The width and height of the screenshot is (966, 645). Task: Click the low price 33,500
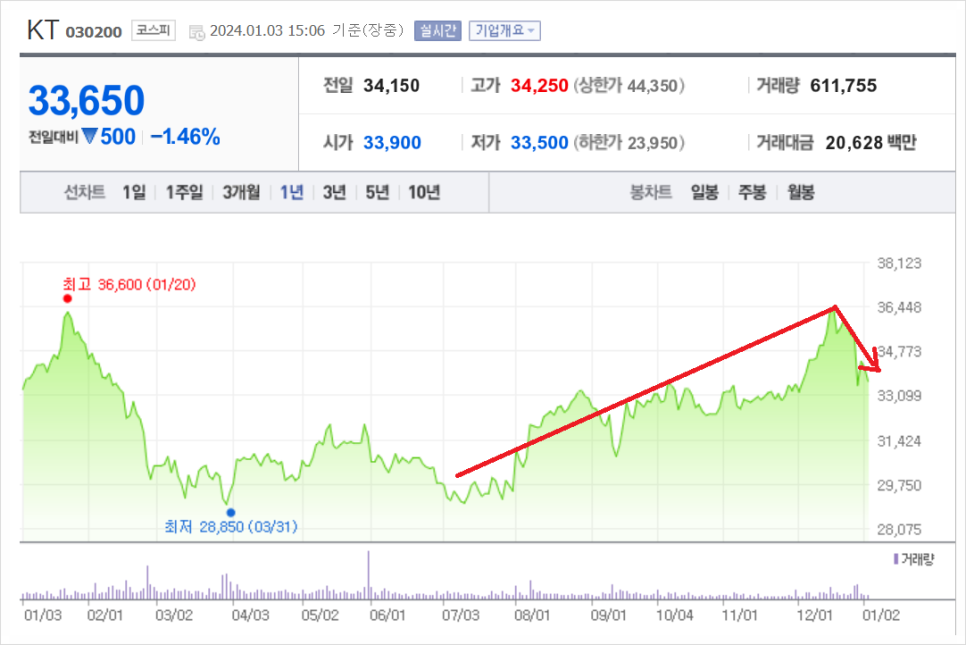tap(539, 143)
